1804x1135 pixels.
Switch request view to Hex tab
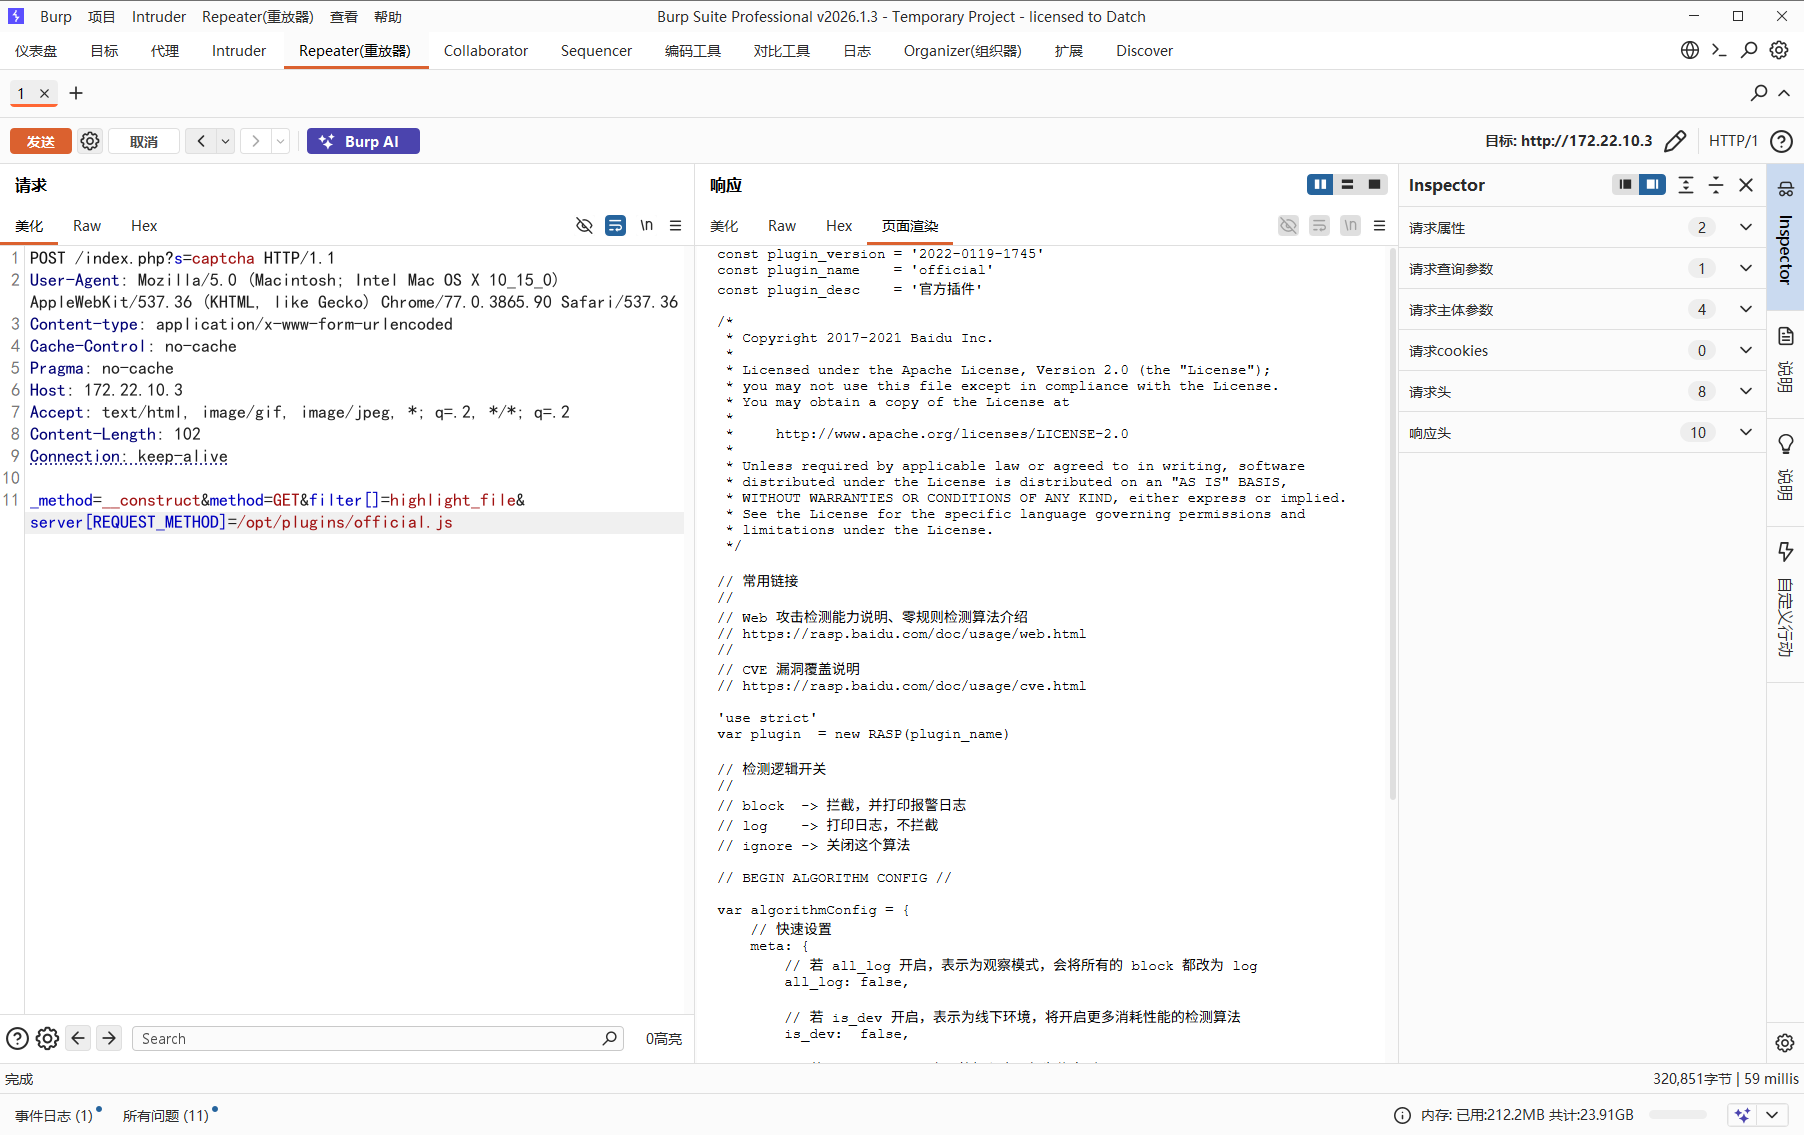(144, 226)
